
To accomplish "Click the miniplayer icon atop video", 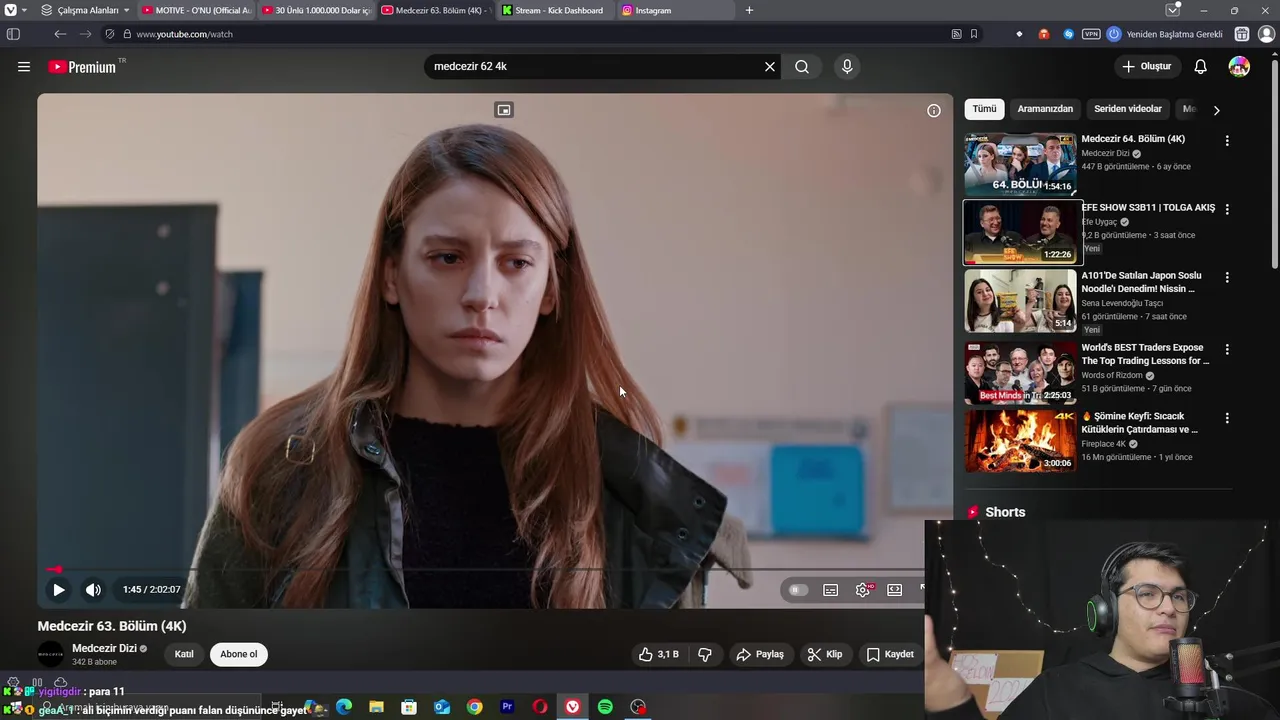I will coord(504,110).
